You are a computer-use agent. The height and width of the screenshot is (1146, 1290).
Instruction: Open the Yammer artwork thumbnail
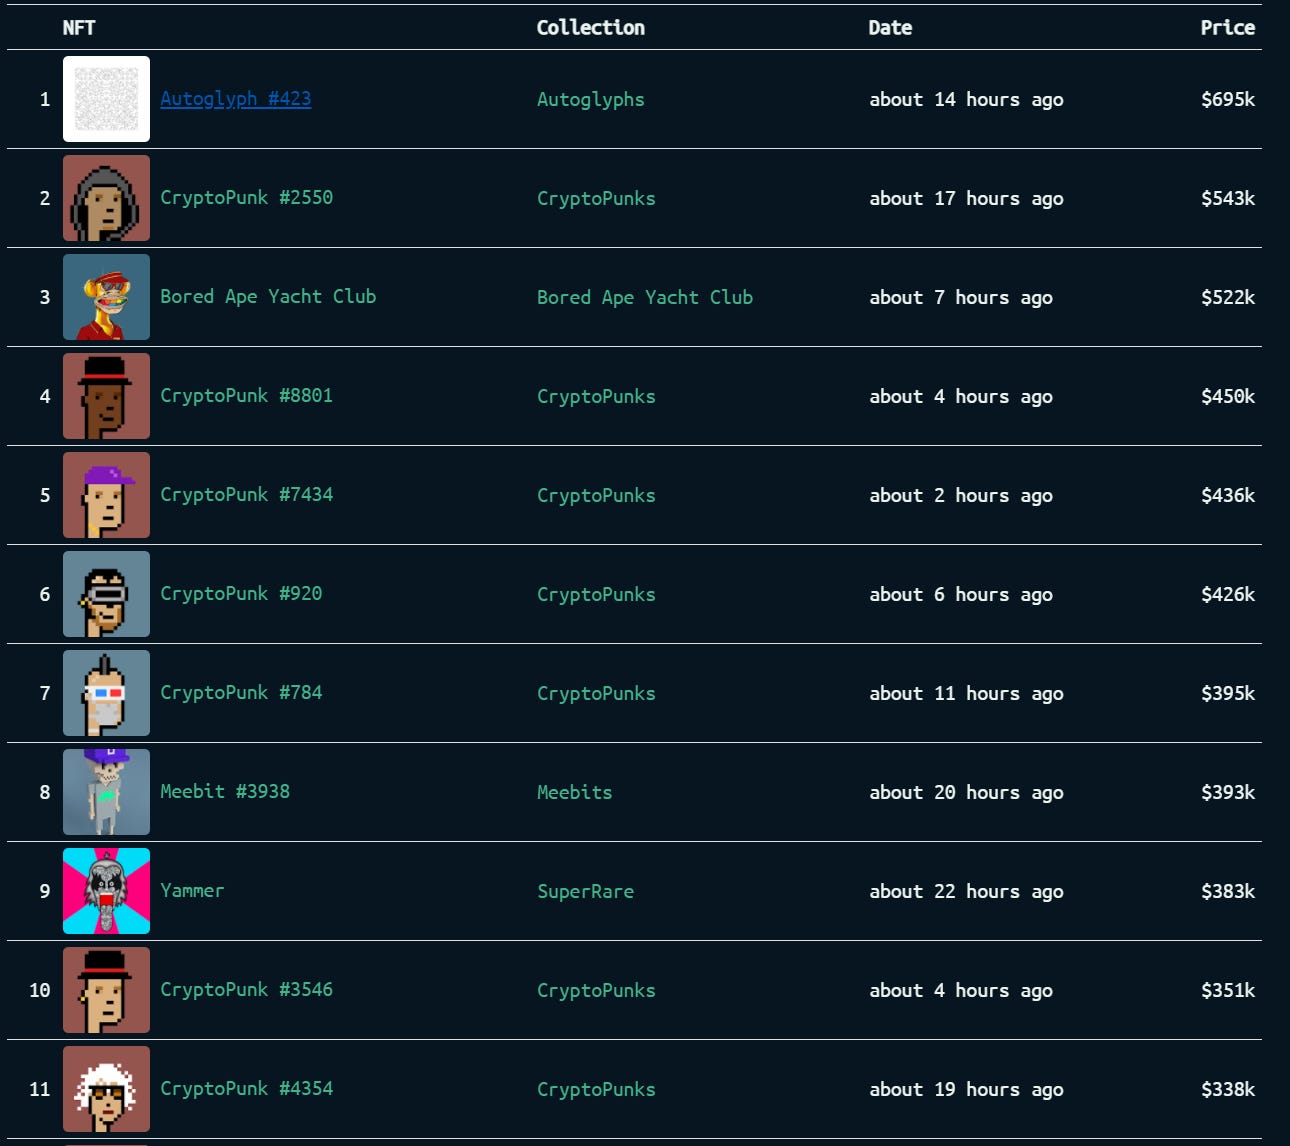(x=106, y=891)
